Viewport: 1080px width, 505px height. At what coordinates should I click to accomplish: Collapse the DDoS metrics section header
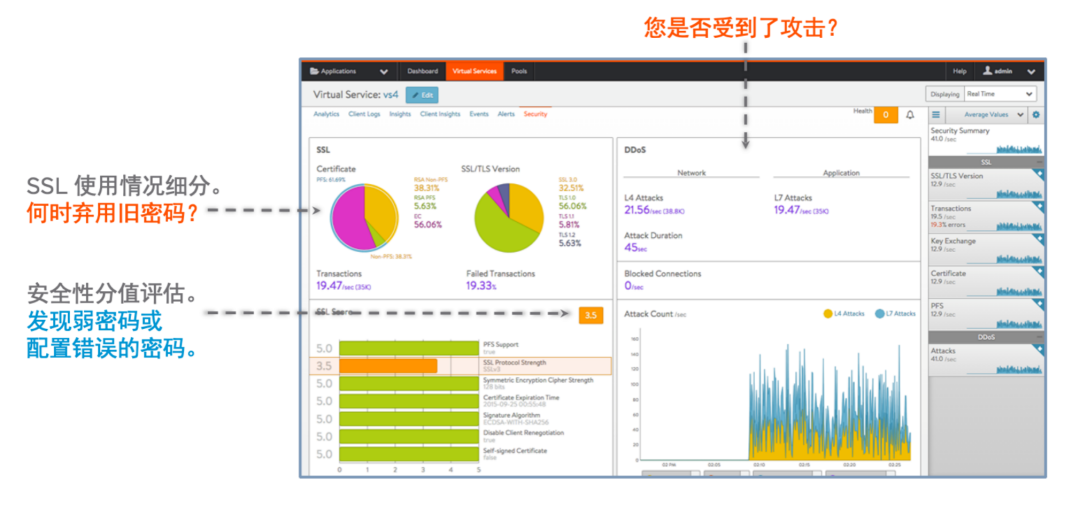pyautogui.click(x=986, y=338)
